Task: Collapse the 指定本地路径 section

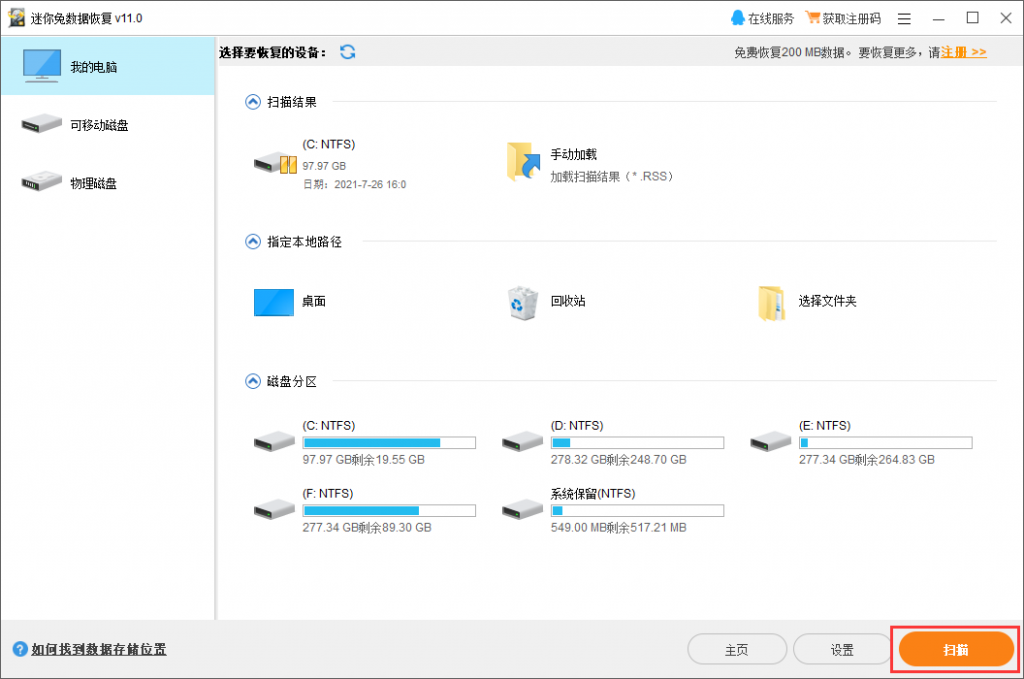Action: tap(253, 242)
